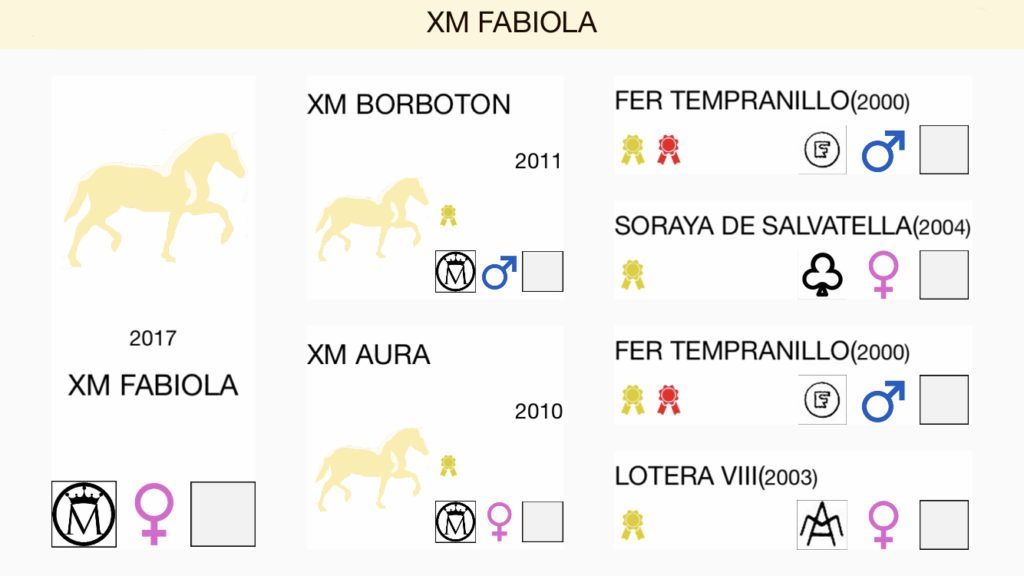
Task: Click the circular F brand icon on the second FER TEMPRANILLO
Action: coord(822,400)
